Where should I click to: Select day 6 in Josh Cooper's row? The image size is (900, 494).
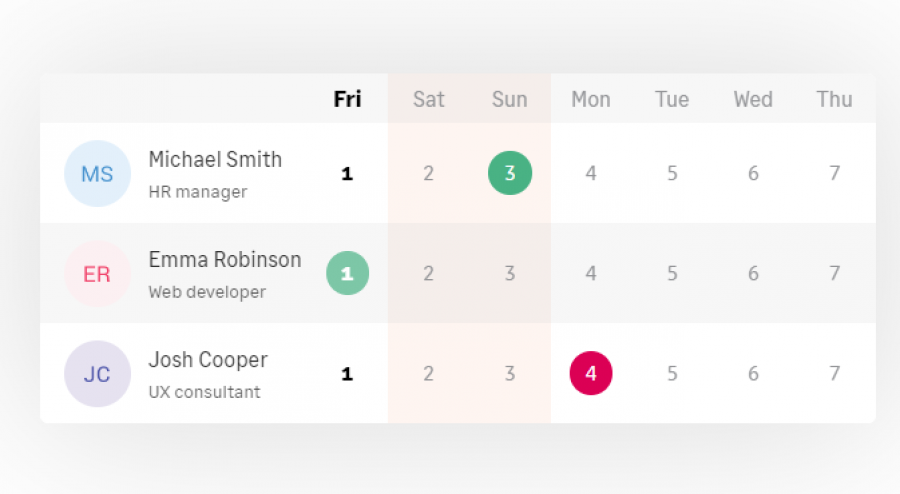click(753, 374)
